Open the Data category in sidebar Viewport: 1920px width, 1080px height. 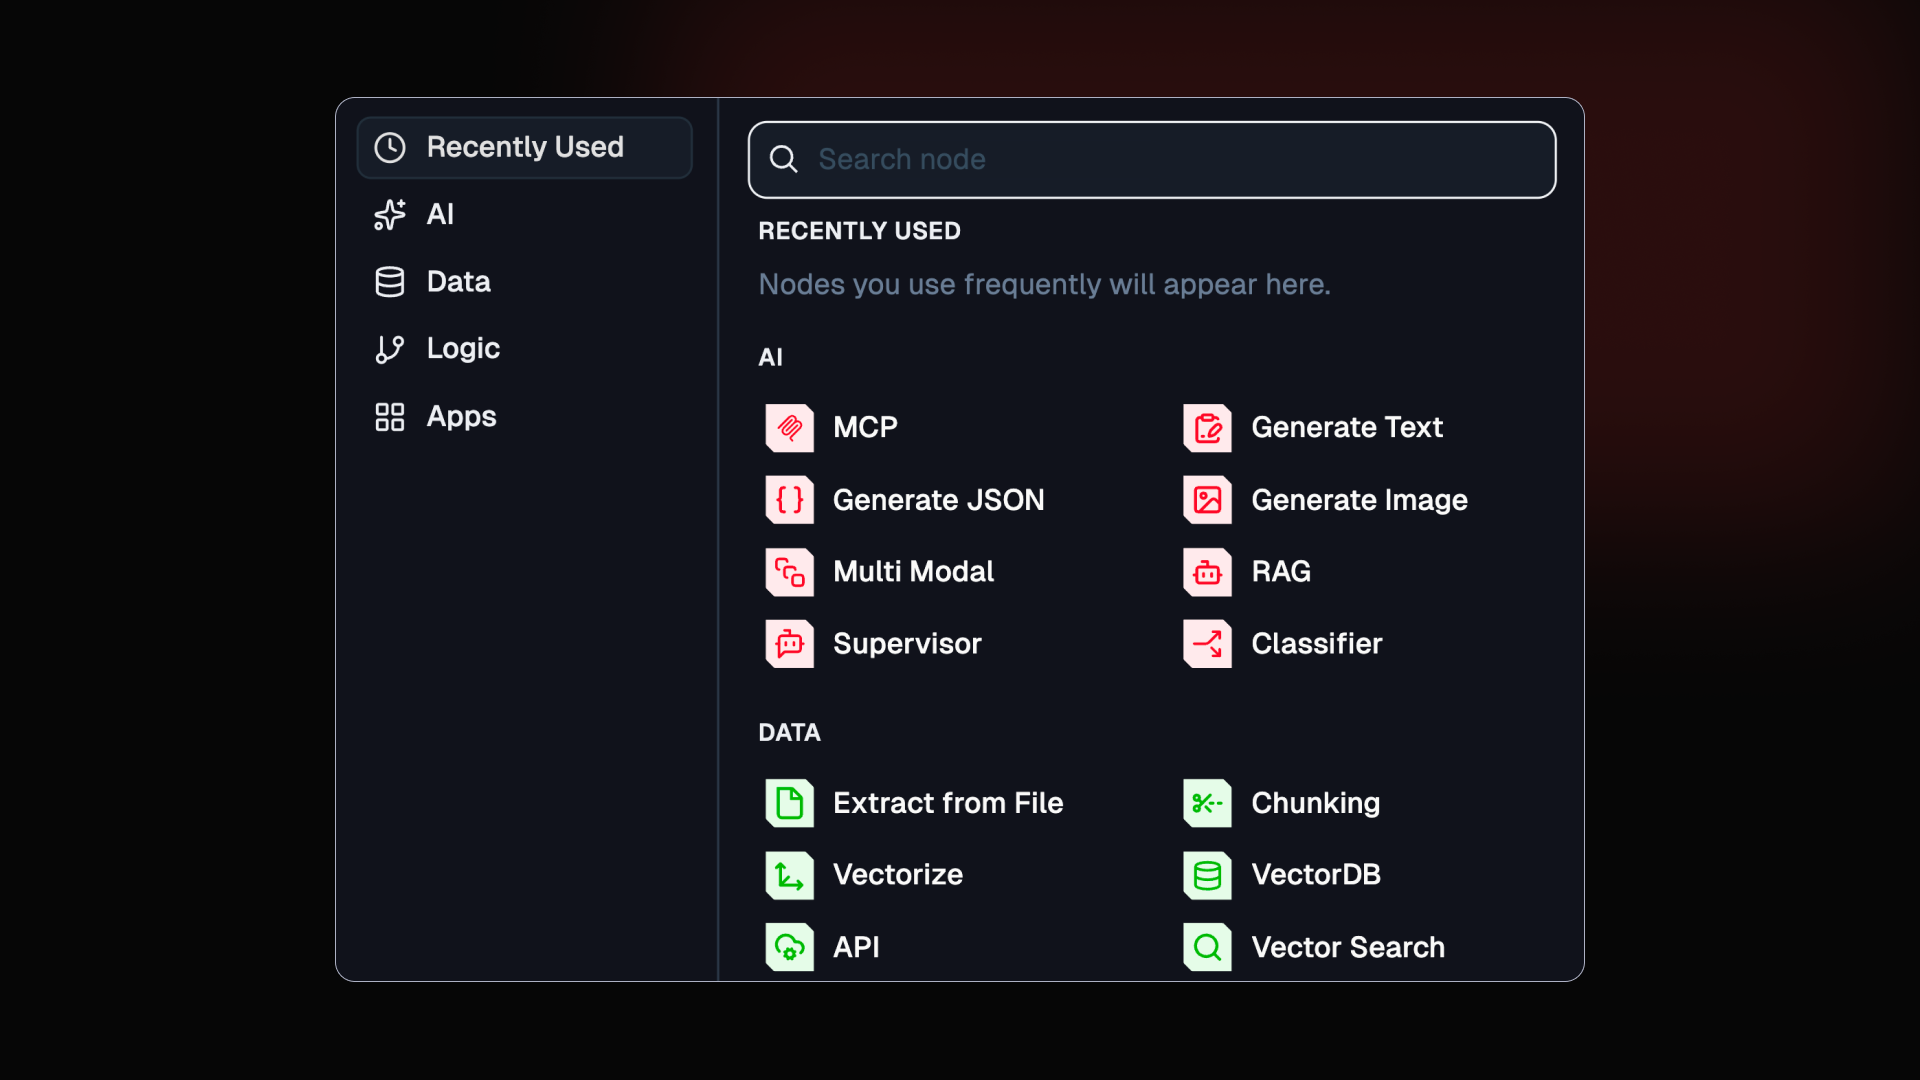coord(458,282)
